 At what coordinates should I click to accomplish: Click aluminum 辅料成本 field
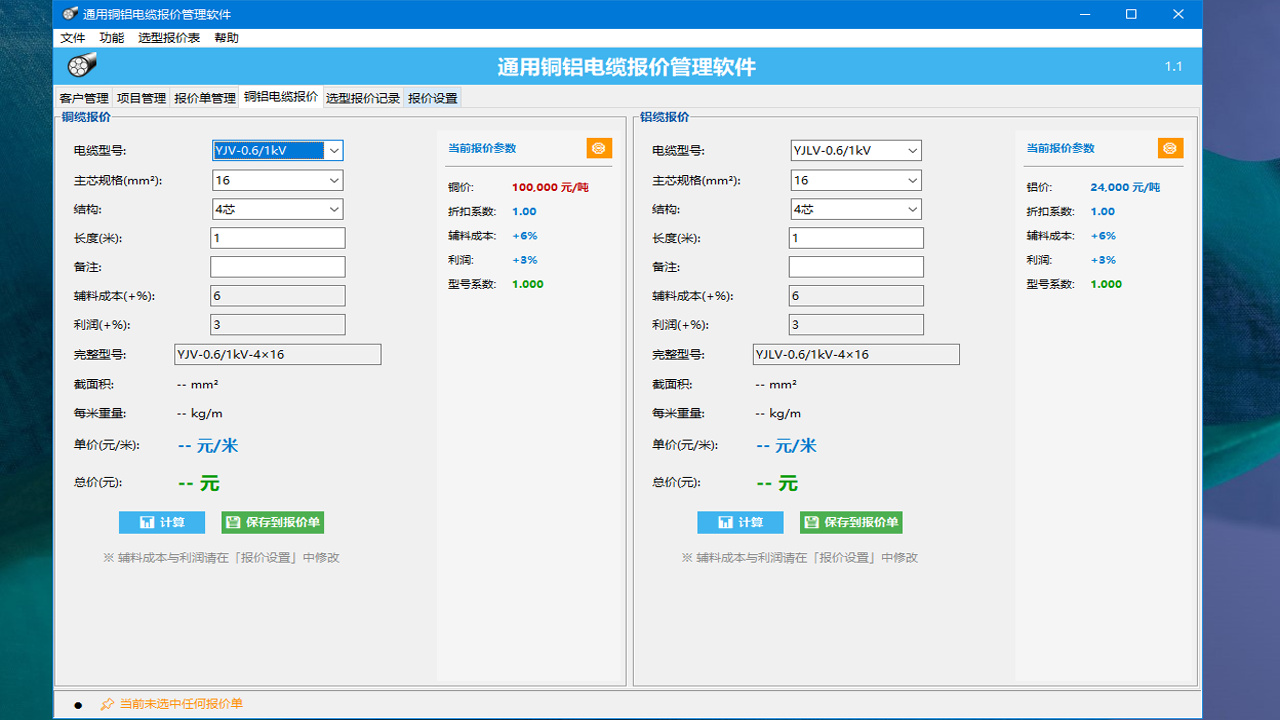[x=856, y=296]
